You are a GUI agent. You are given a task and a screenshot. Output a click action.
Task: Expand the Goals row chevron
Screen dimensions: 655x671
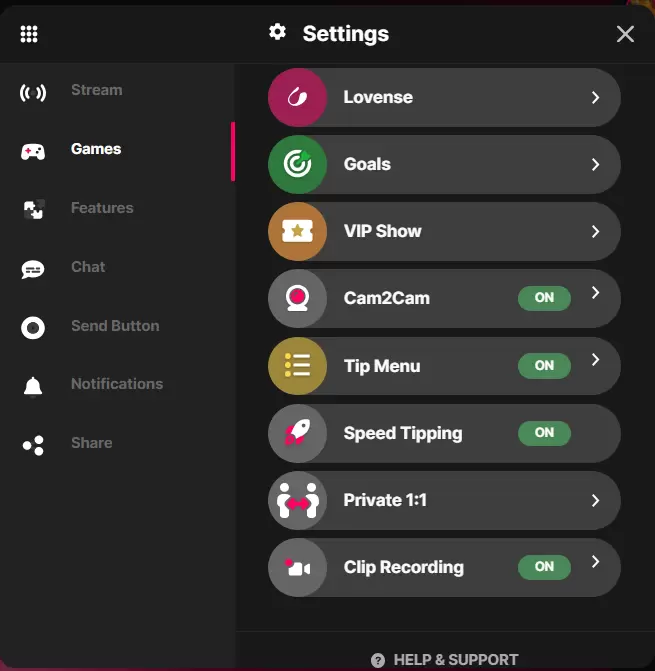595,164
